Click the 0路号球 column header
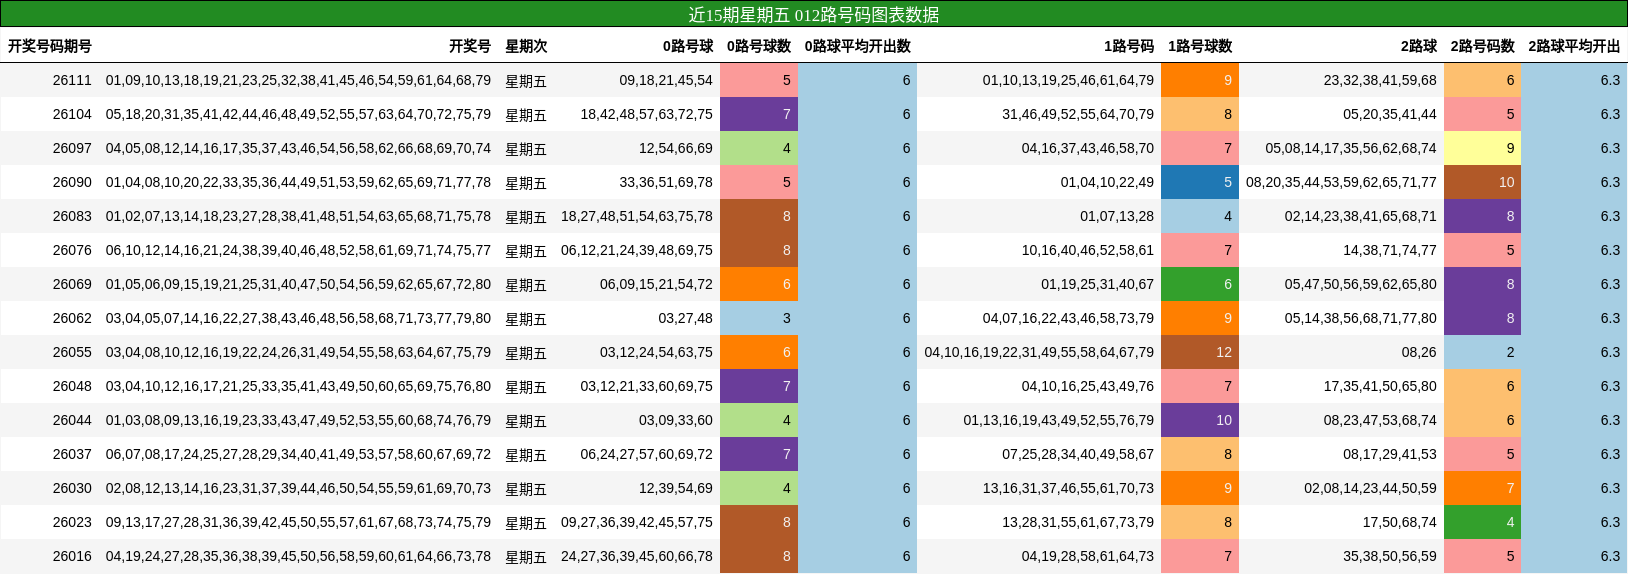 pos(688,46)
